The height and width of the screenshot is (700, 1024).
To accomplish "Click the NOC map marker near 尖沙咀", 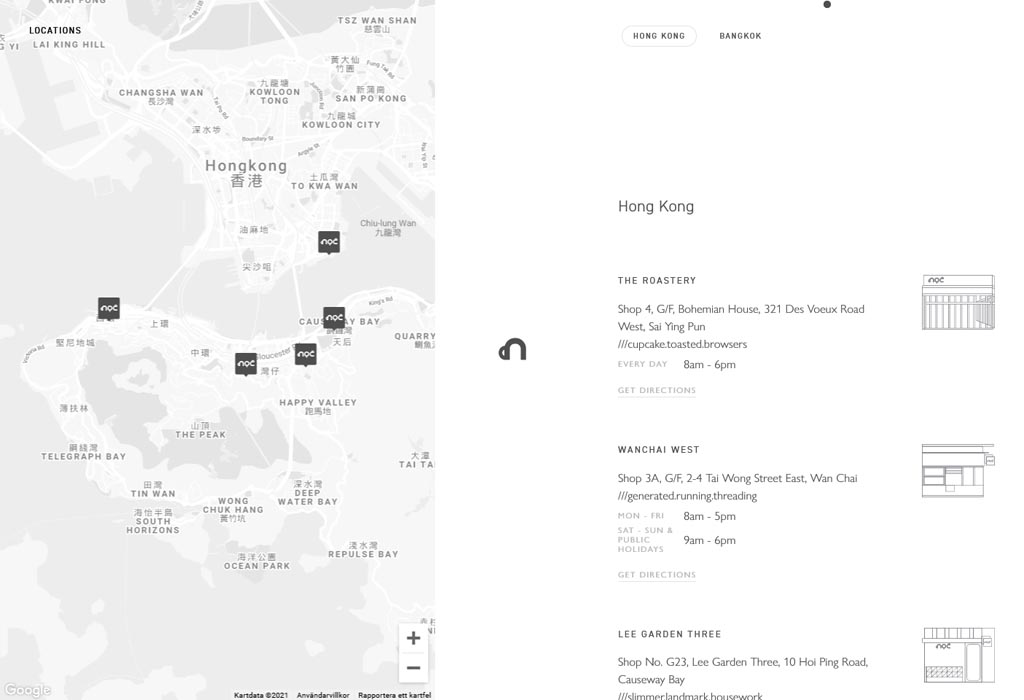I will click(x=329, y=242).
